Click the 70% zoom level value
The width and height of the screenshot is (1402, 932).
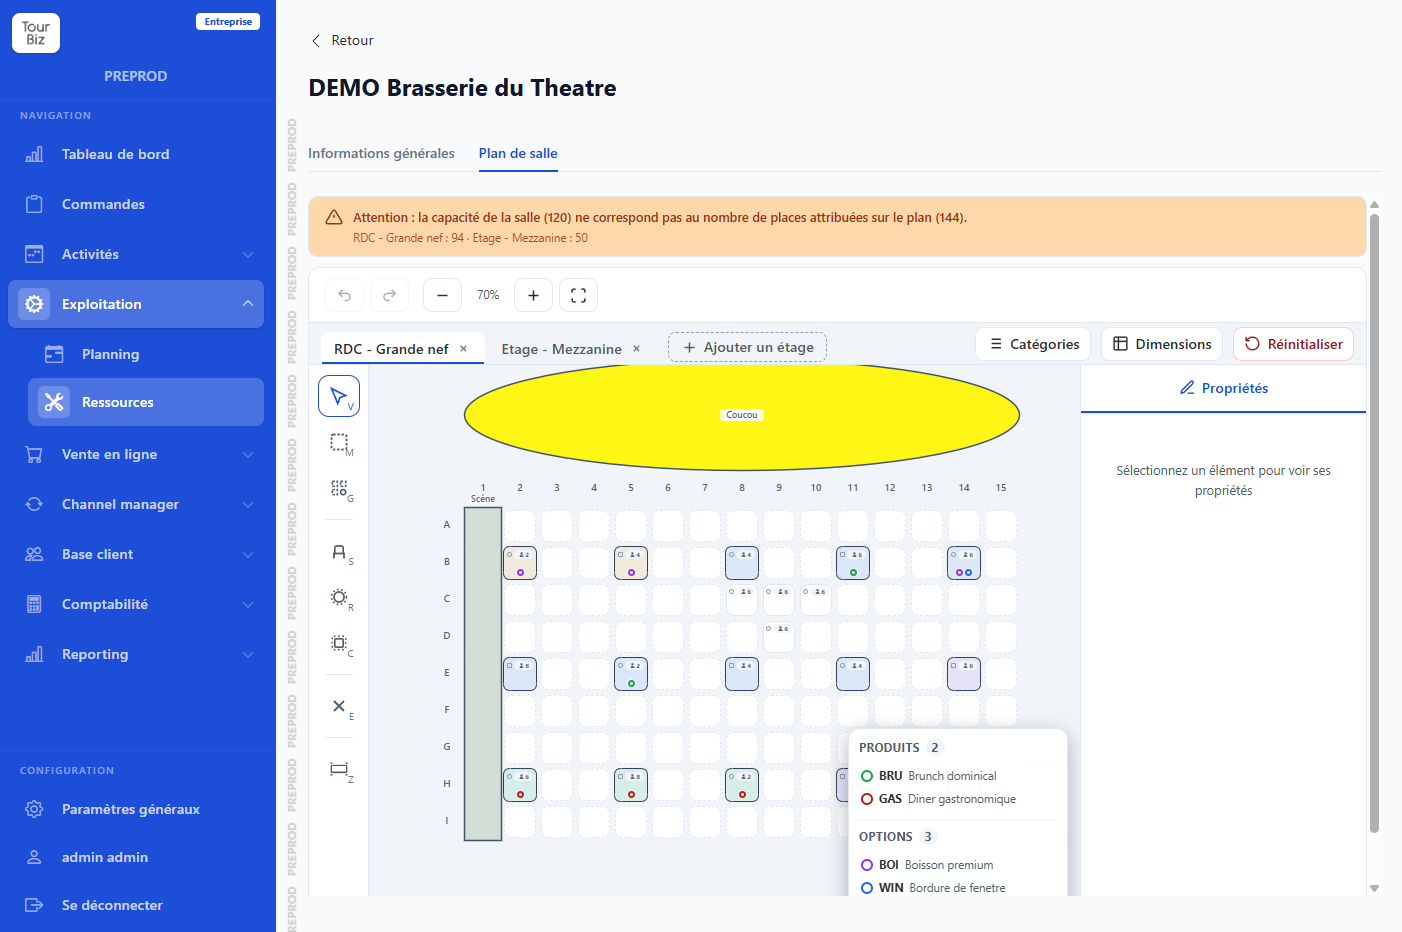[x=488, y=295]
